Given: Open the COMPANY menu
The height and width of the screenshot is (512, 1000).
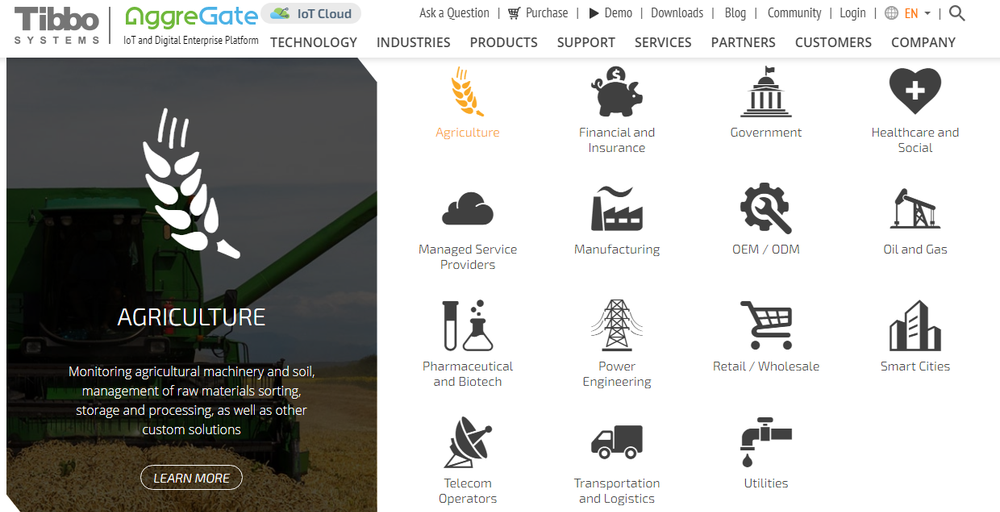Looking at the screenshot, I should [x=923, y=42].
